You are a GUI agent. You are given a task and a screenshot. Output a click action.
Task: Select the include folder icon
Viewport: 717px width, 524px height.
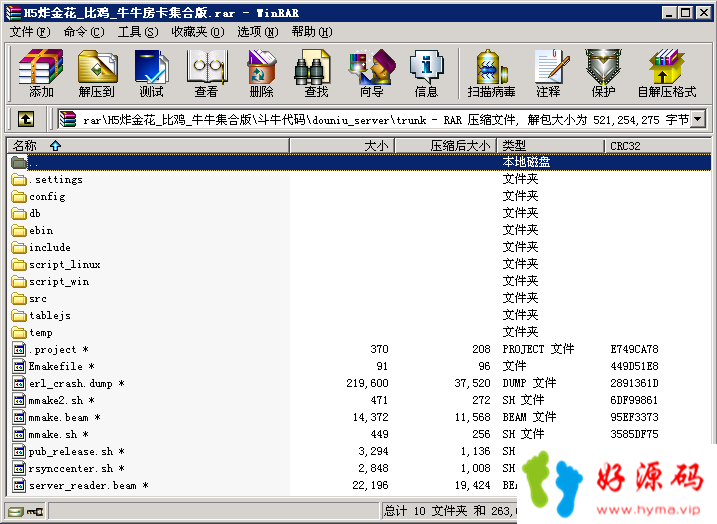pos(19,247)
